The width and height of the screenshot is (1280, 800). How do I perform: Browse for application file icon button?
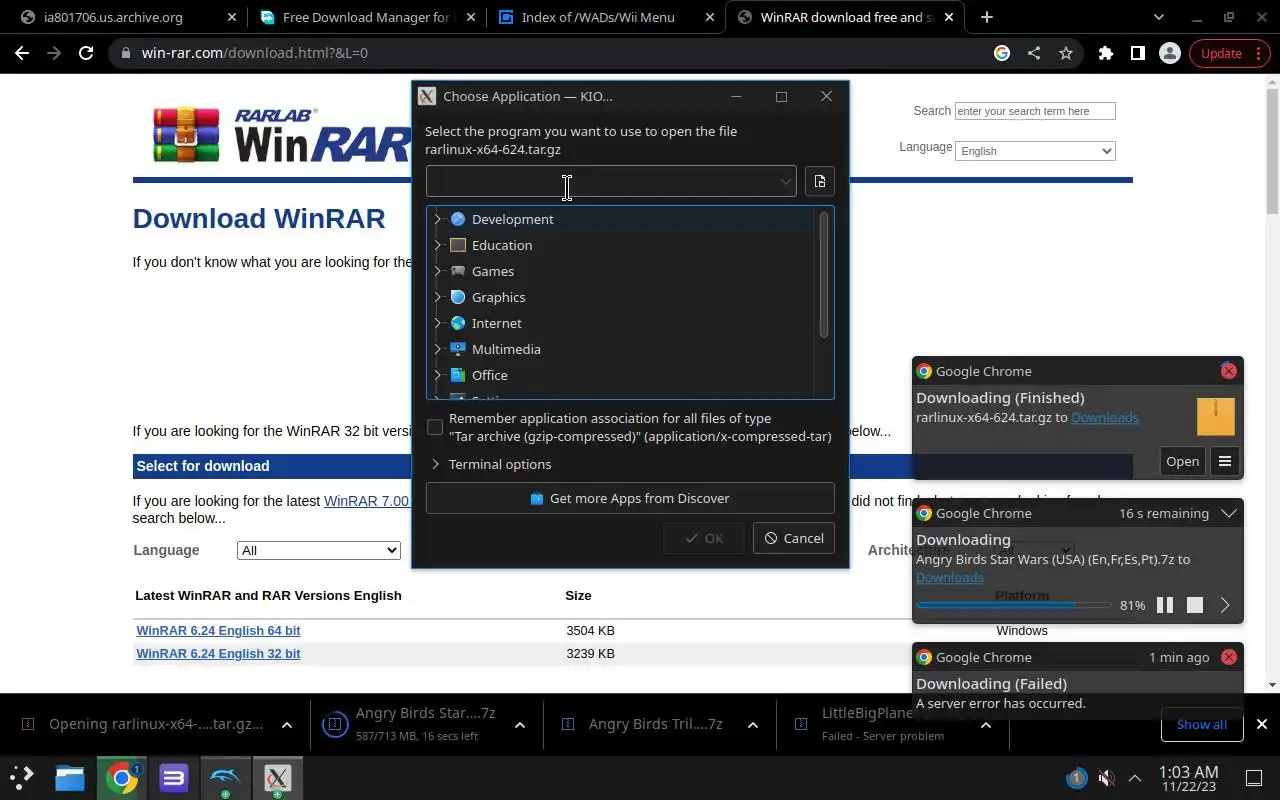pyautogui.click(x=820, y=181)
